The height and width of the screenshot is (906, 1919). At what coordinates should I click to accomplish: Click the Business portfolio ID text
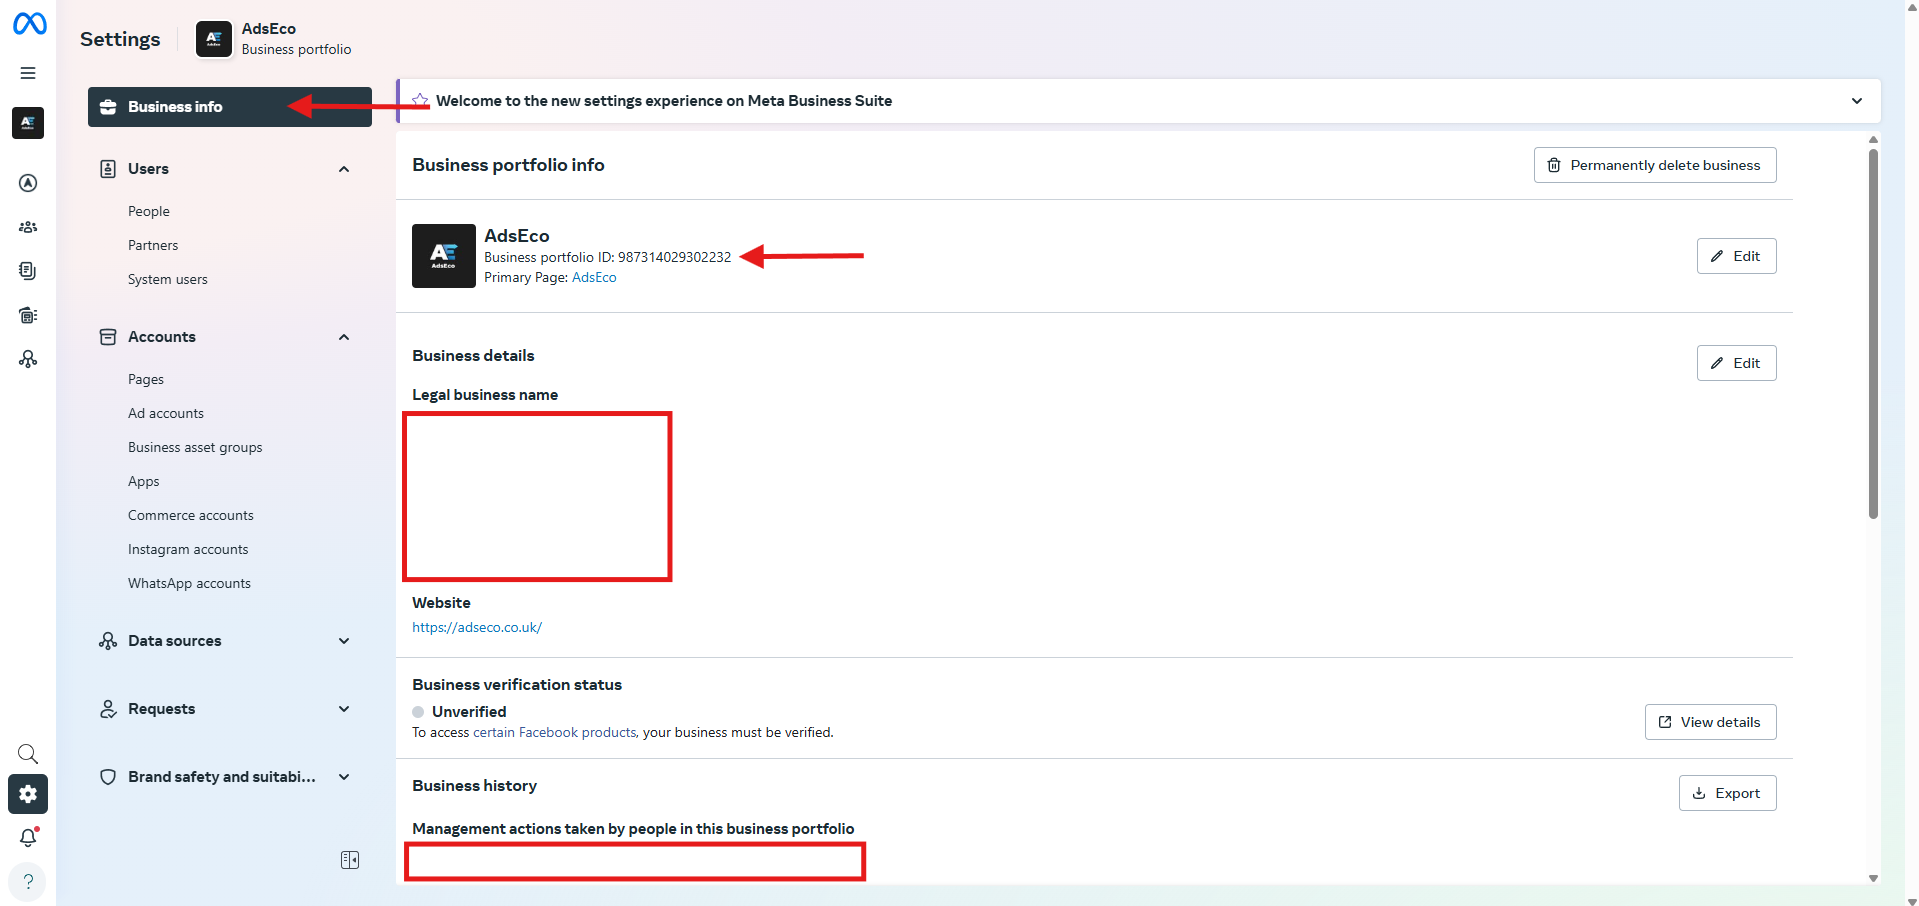(608, 257)
